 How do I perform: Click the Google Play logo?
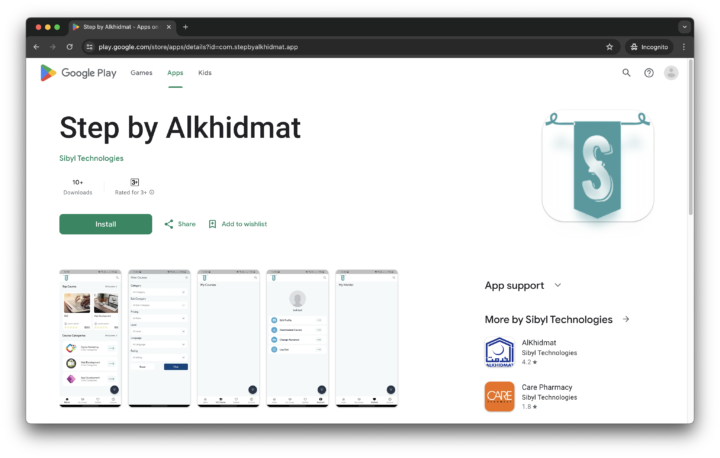point(79,73)
